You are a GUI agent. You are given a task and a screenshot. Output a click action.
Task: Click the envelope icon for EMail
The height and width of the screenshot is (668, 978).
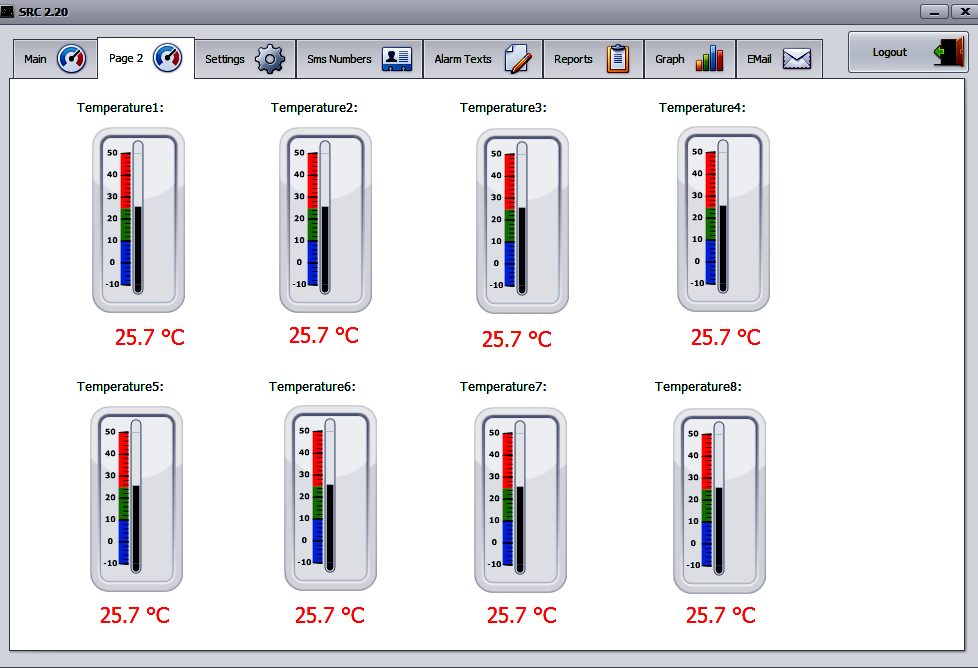click(796, 59)
